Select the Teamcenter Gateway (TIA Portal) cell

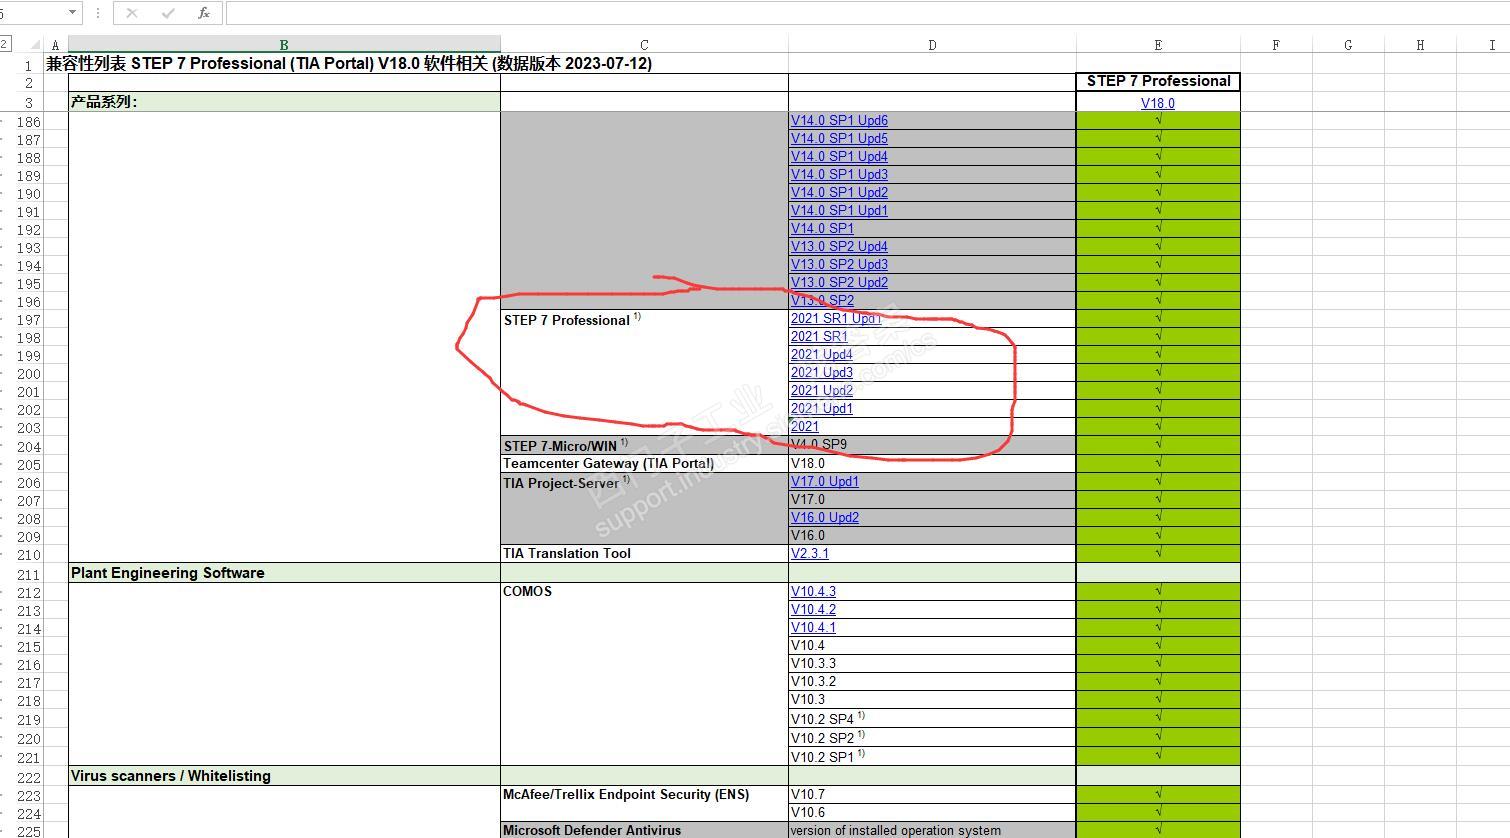(644, 463)
